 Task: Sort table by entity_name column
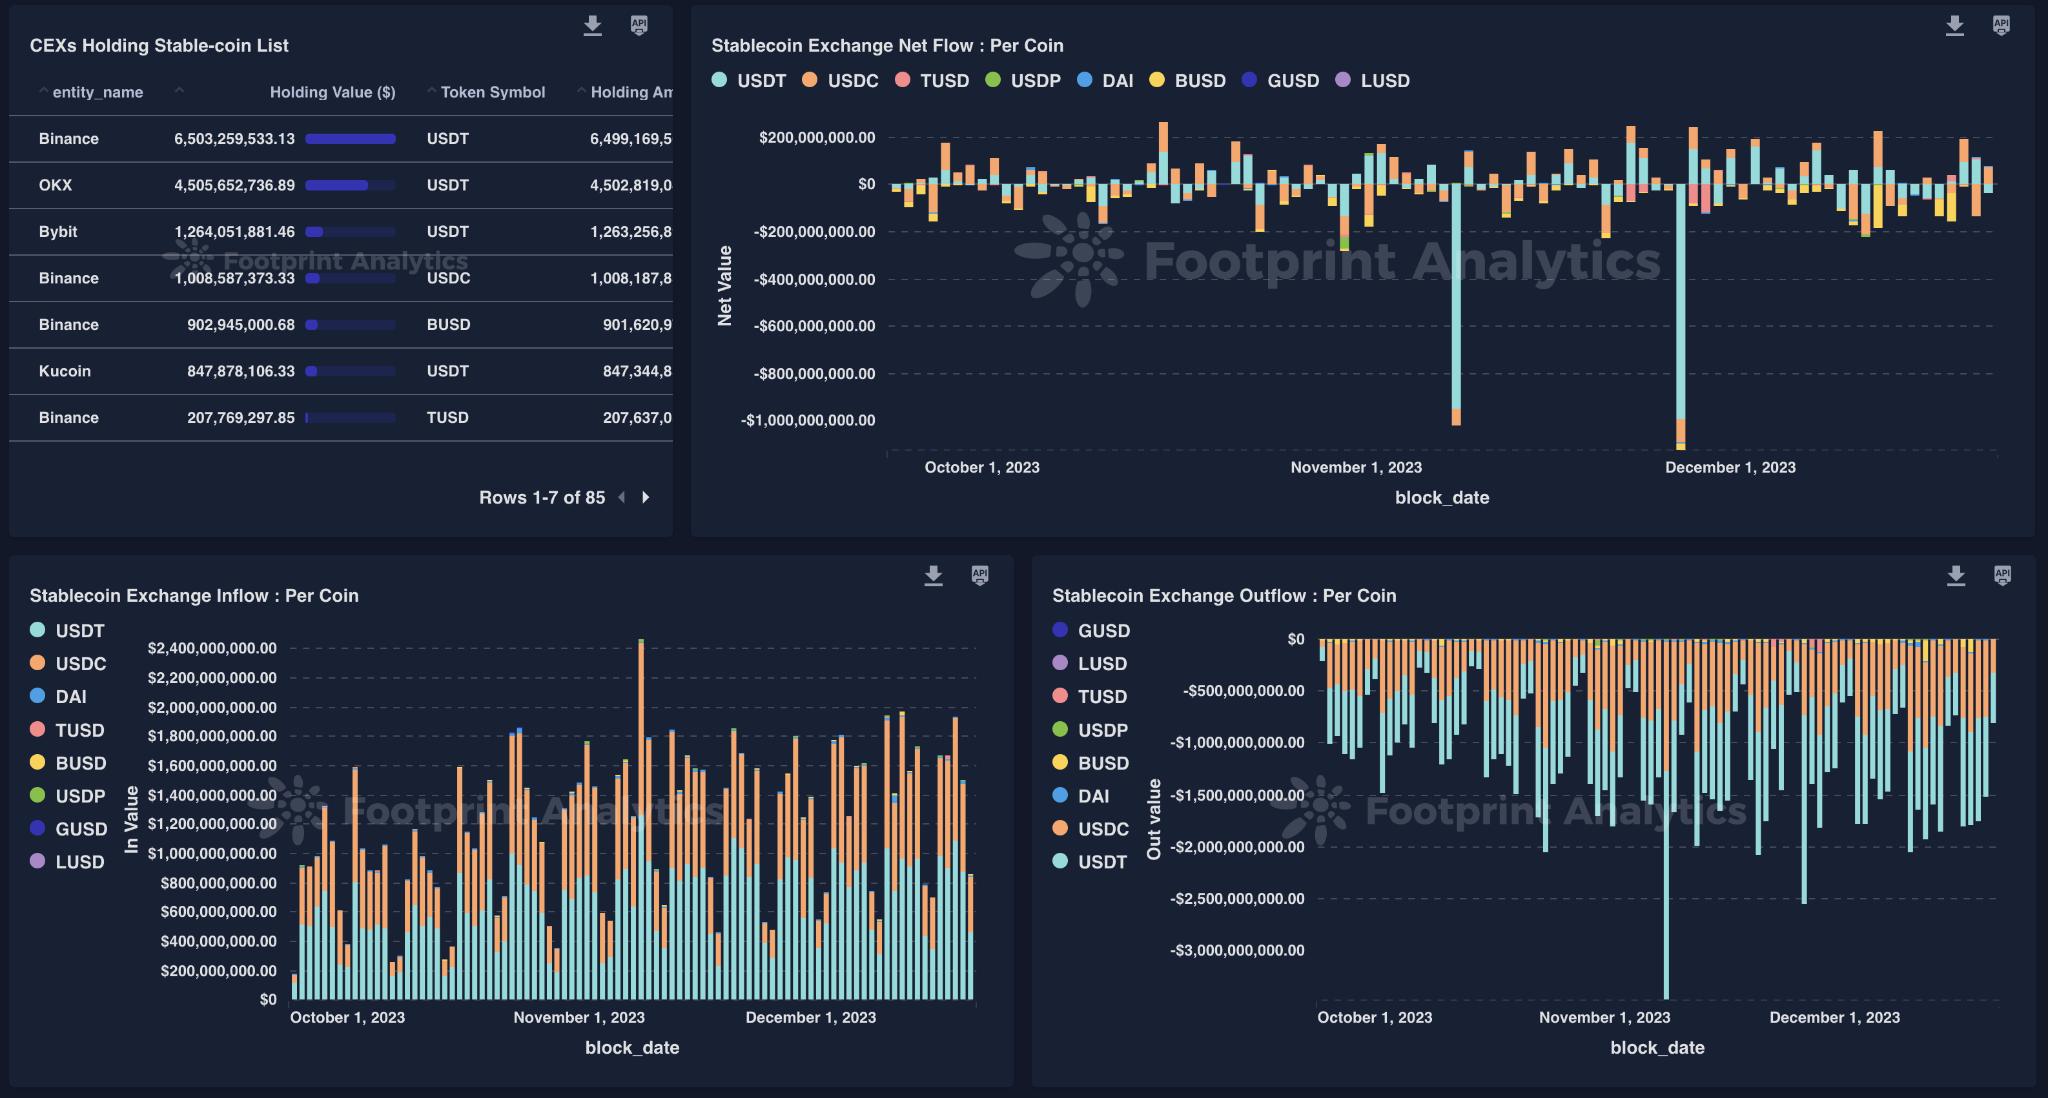coord(96,92)
